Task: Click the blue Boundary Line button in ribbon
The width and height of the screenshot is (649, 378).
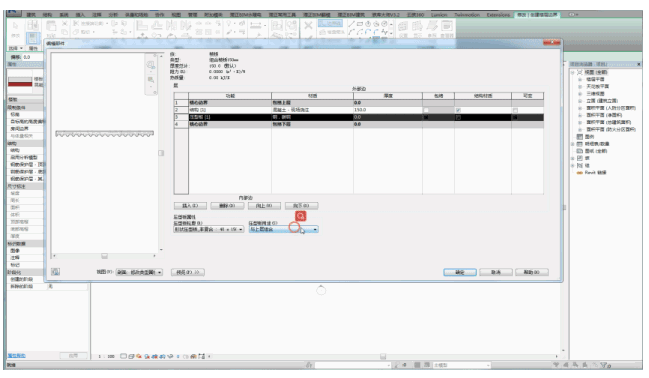Action: [330, 23]
